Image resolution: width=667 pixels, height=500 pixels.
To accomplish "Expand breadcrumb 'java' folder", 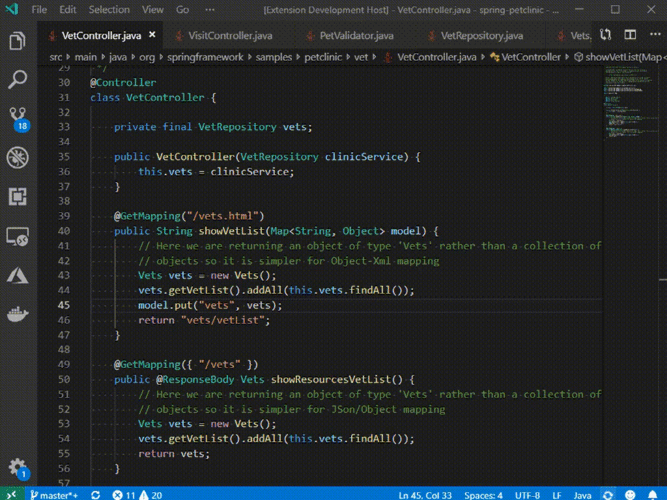I will 118,57.
